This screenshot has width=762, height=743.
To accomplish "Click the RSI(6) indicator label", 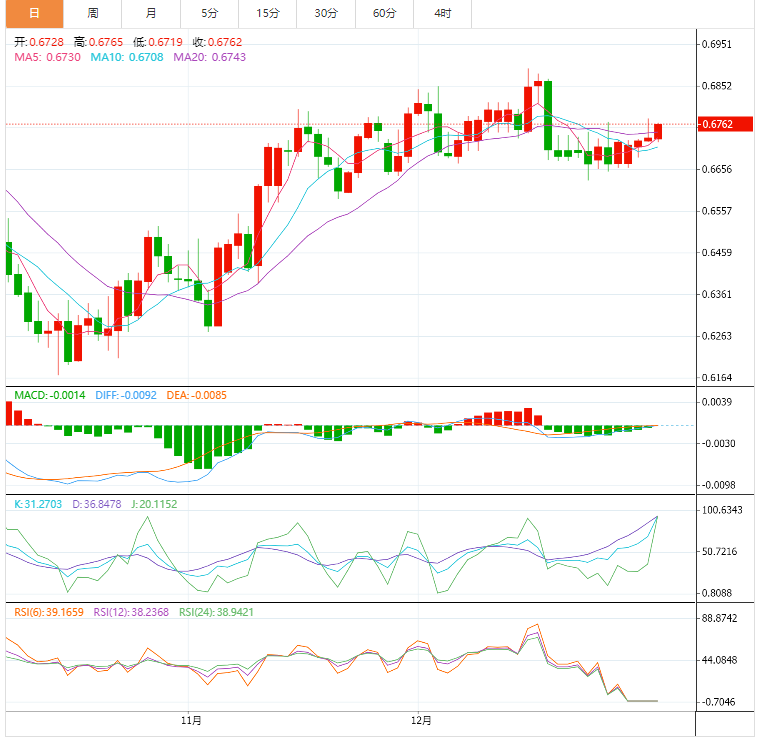I will [x=48, y=609].
